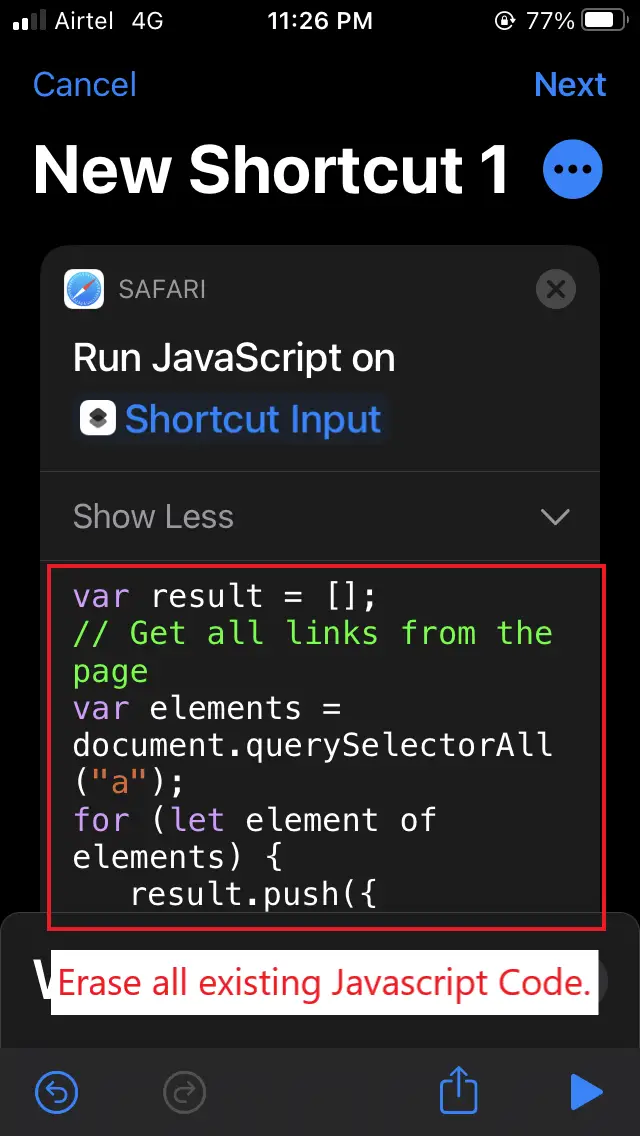This screenshot has height=1136, width=640.
Task: Tap the Safari compass icon
Action: (x=83, y=289)
